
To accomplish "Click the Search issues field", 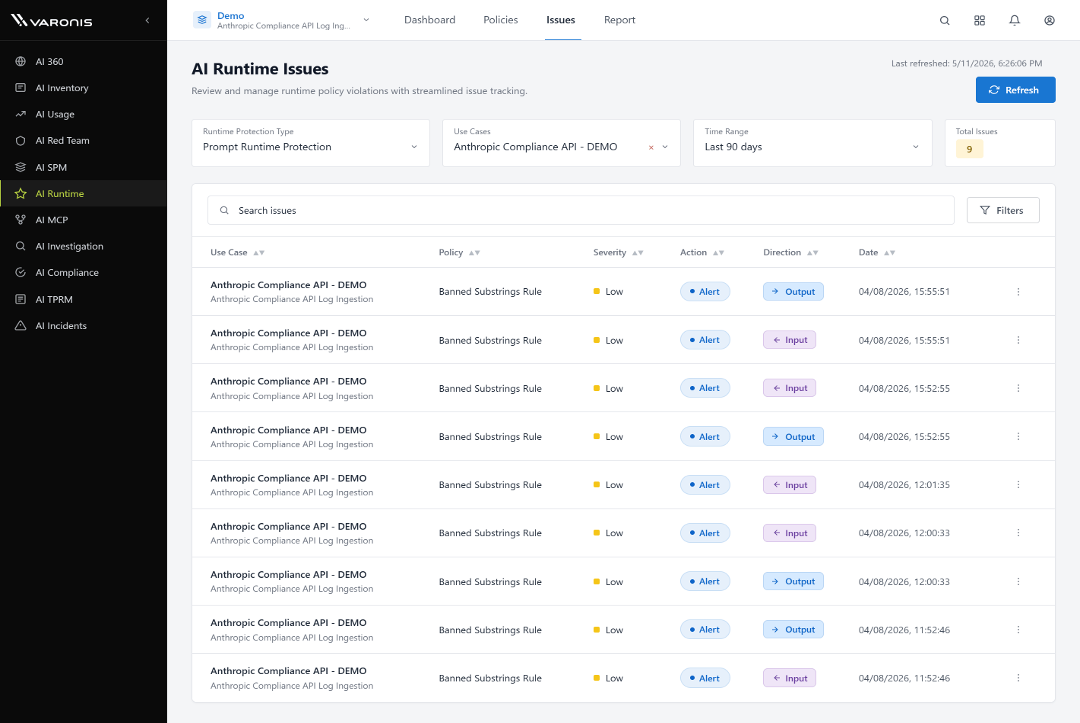I will 581,210.
